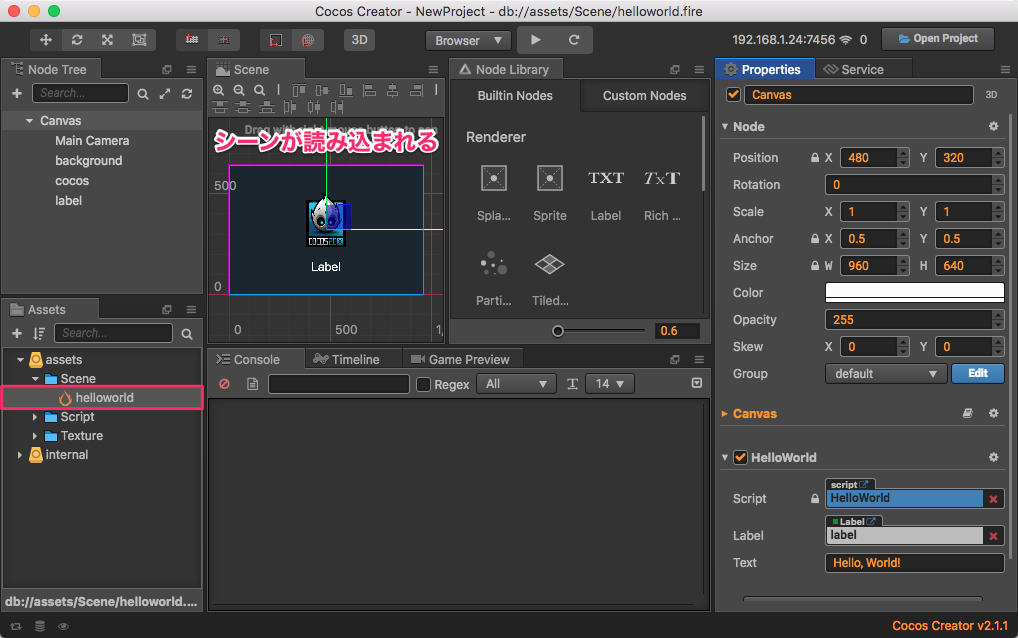Clear the console log

225,384
